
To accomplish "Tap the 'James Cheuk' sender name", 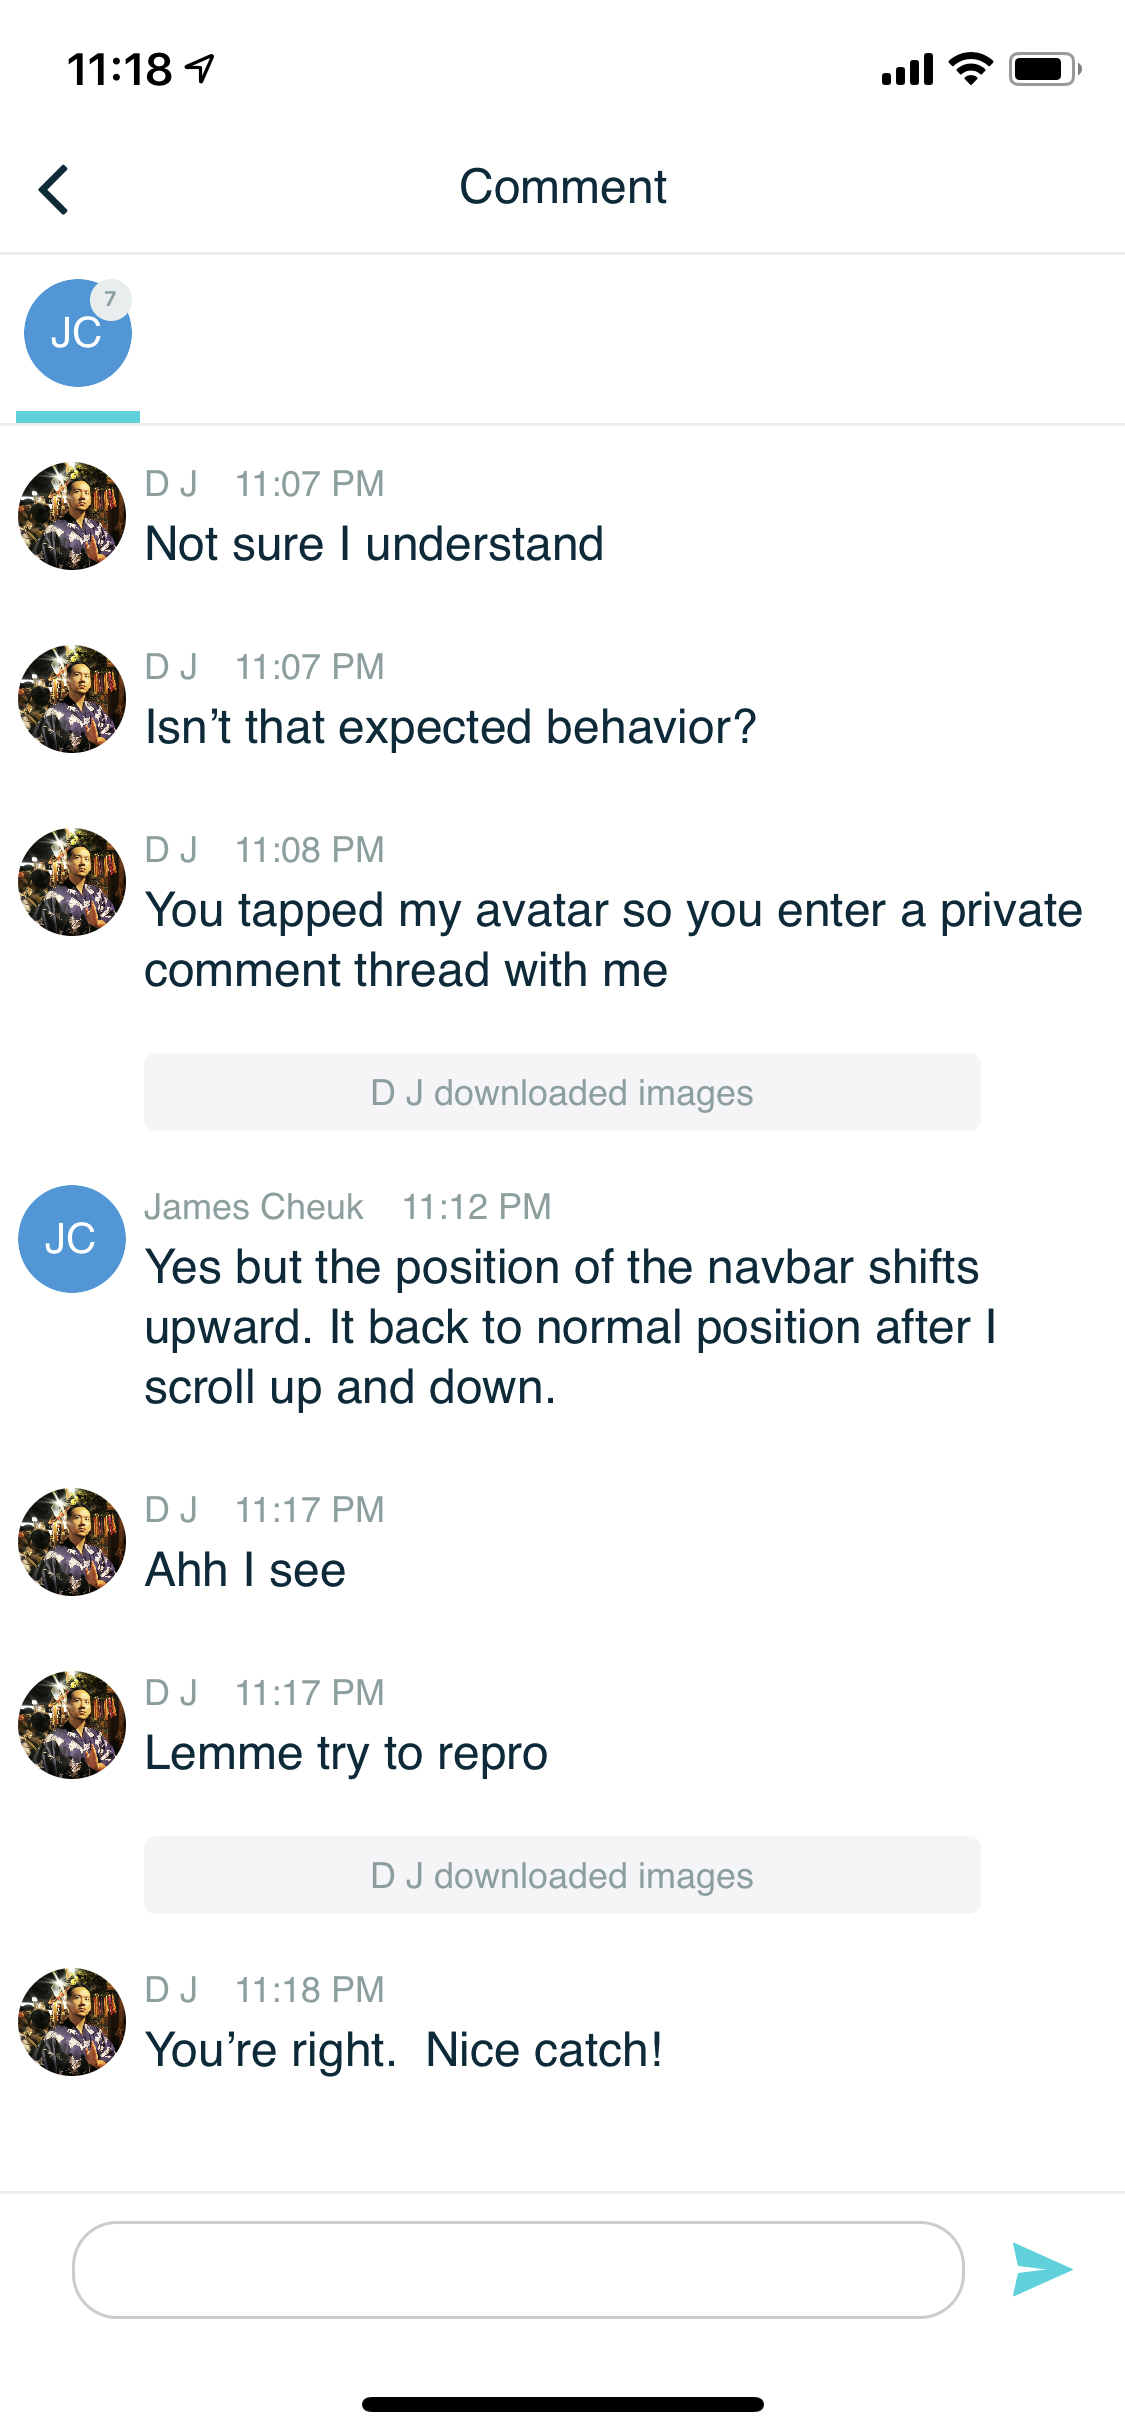I will (x=254, y=1207).
